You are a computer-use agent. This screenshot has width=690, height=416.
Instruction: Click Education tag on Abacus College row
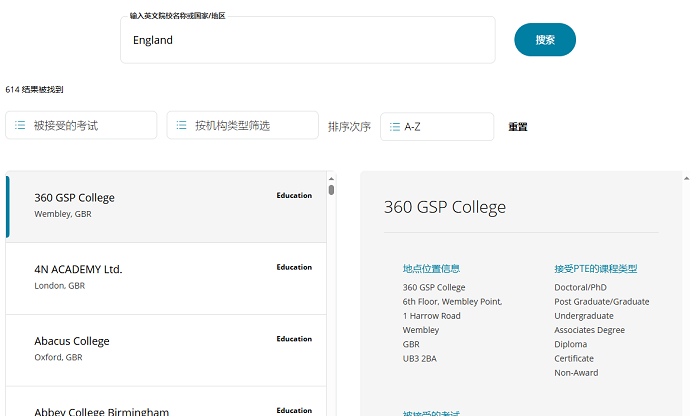294,340
